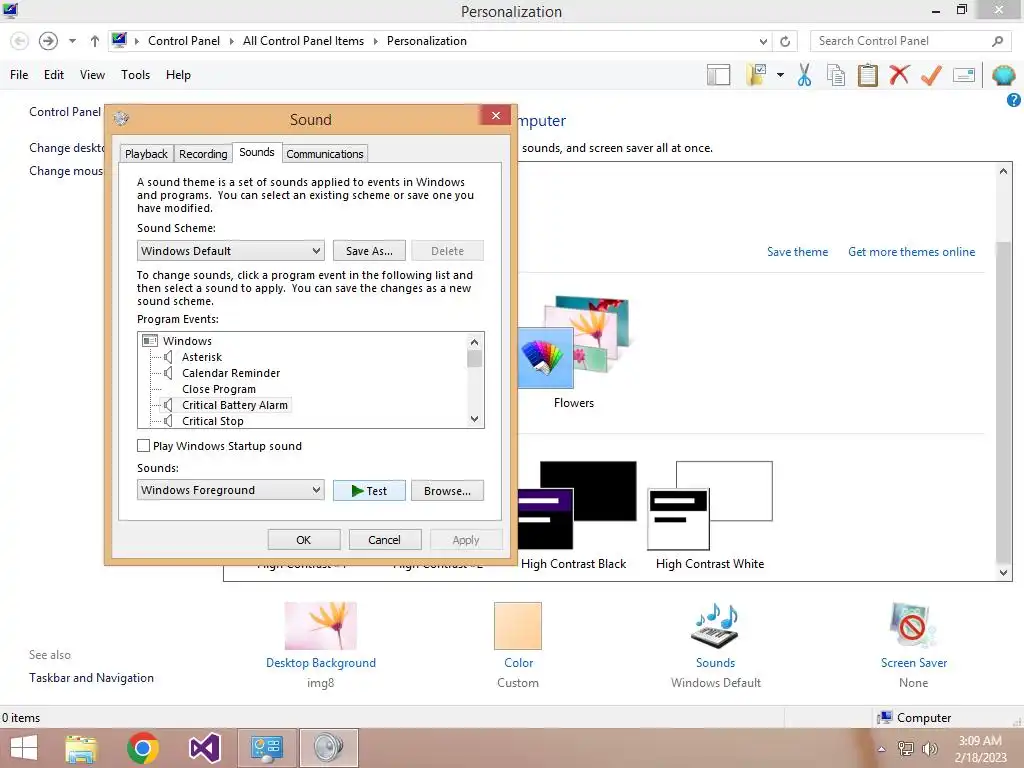The width and height of the screenshot is (1024, 768).
Task: Click Save As... button
Action: [369, 251]
